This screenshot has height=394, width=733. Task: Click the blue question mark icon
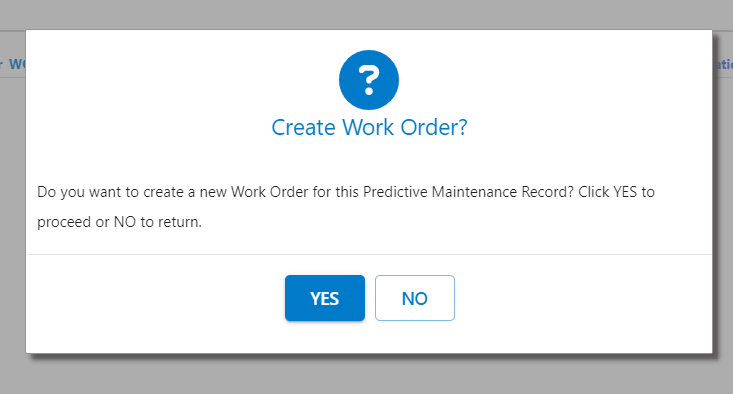pyautogui.click(x=369, y=80)
